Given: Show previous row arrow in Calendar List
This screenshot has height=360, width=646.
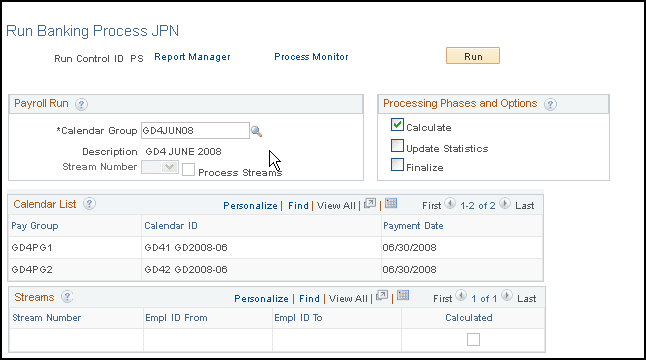Looking at the screenshot, I should coord(450,203).
